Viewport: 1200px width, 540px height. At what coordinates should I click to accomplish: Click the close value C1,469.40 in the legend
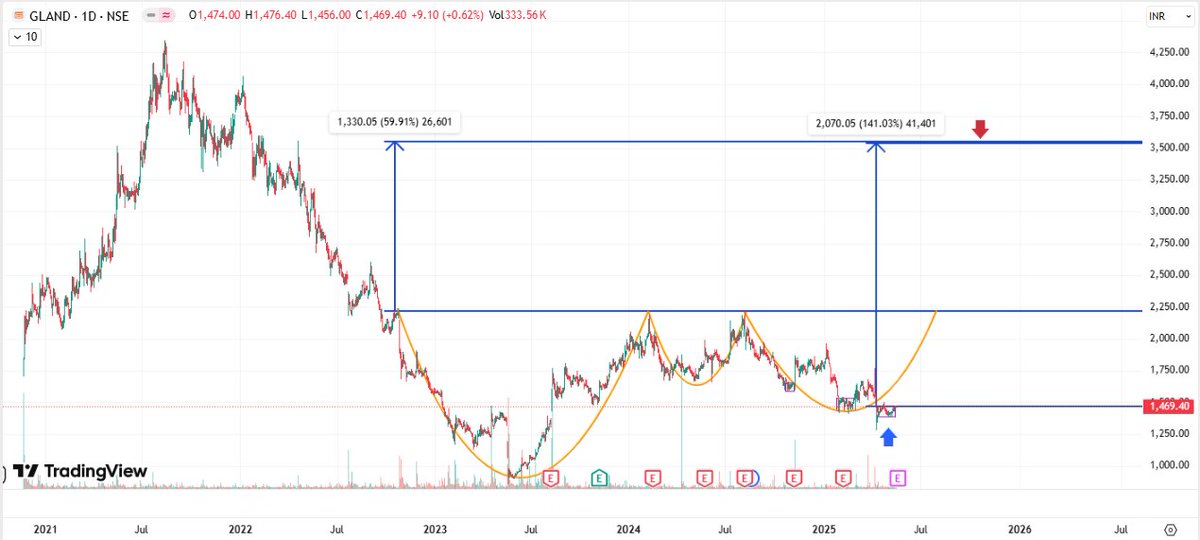pyautogui.click(x=381, y=15)
